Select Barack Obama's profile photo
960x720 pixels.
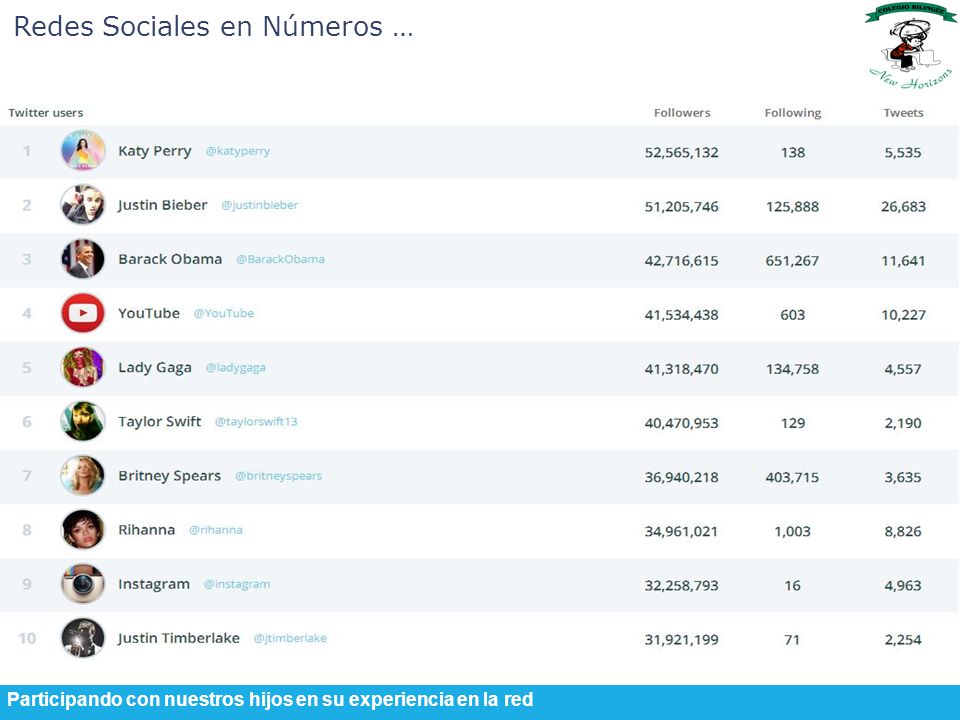click(83, 259)
